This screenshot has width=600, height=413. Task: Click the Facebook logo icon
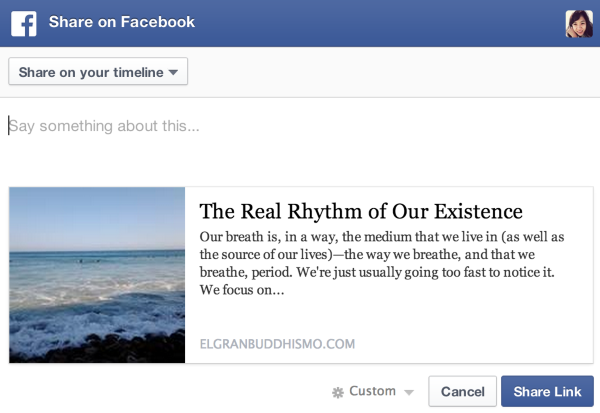[x=24, y=22]
